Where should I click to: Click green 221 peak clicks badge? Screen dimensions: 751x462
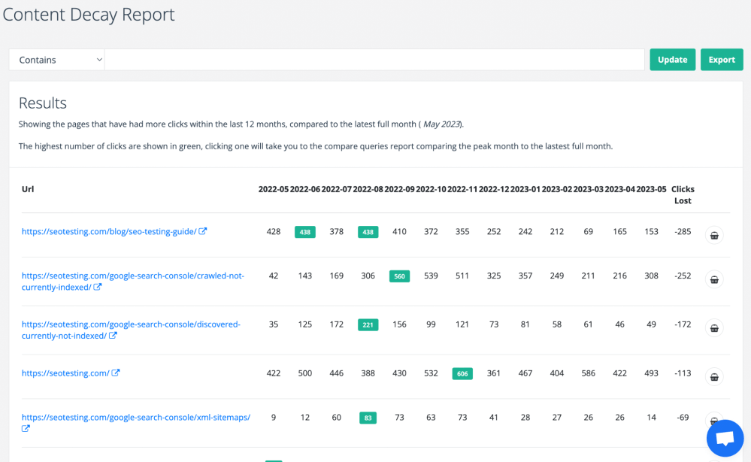(367, 325)
